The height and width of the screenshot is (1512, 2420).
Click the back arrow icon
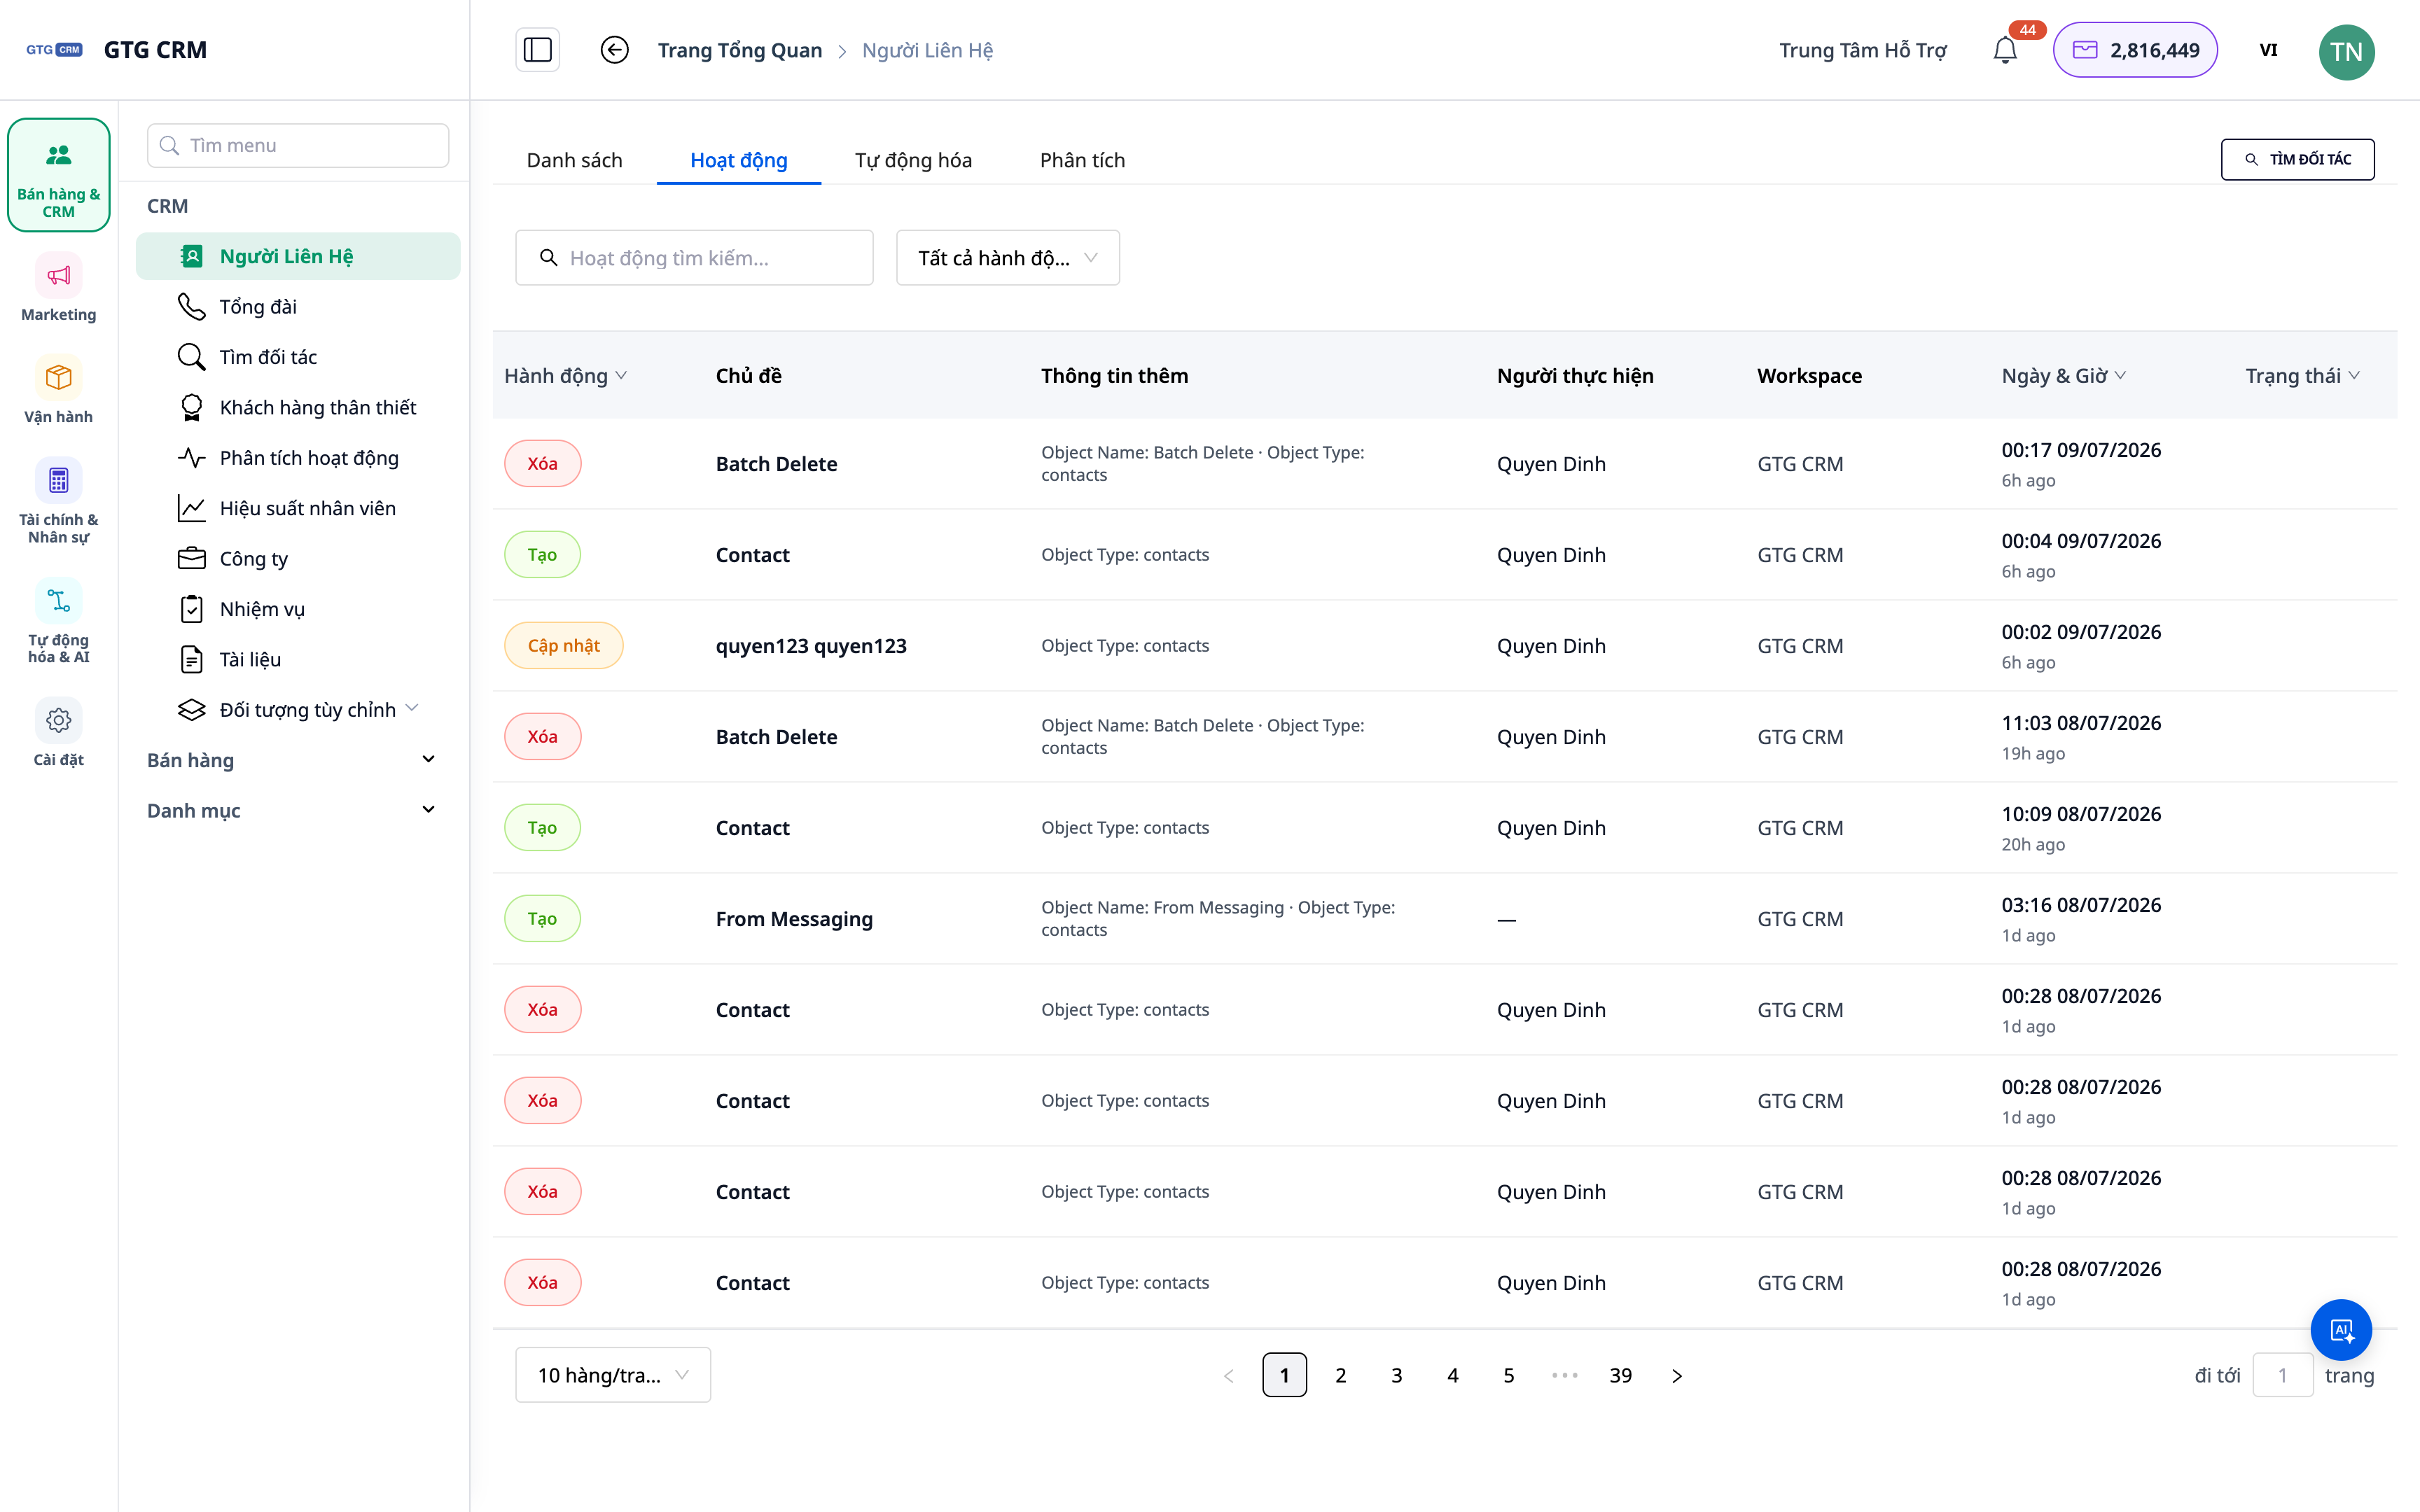pos(614,50)
